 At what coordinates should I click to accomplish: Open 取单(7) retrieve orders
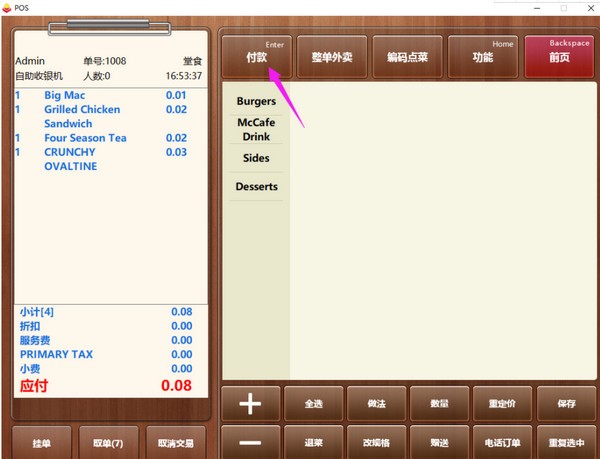point(108,443)
